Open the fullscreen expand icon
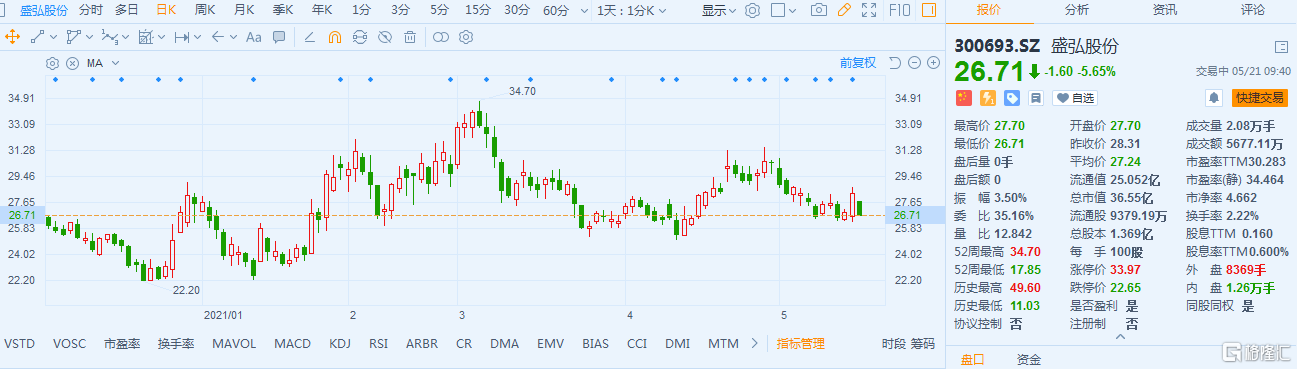The image size is (1297, 369). click(x=870, y=10)
